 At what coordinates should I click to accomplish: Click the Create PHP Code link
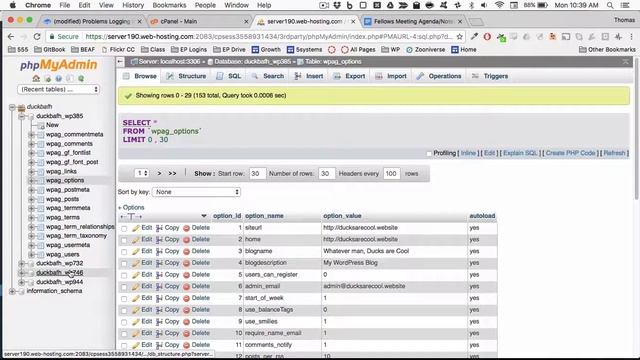click(570, 153)
